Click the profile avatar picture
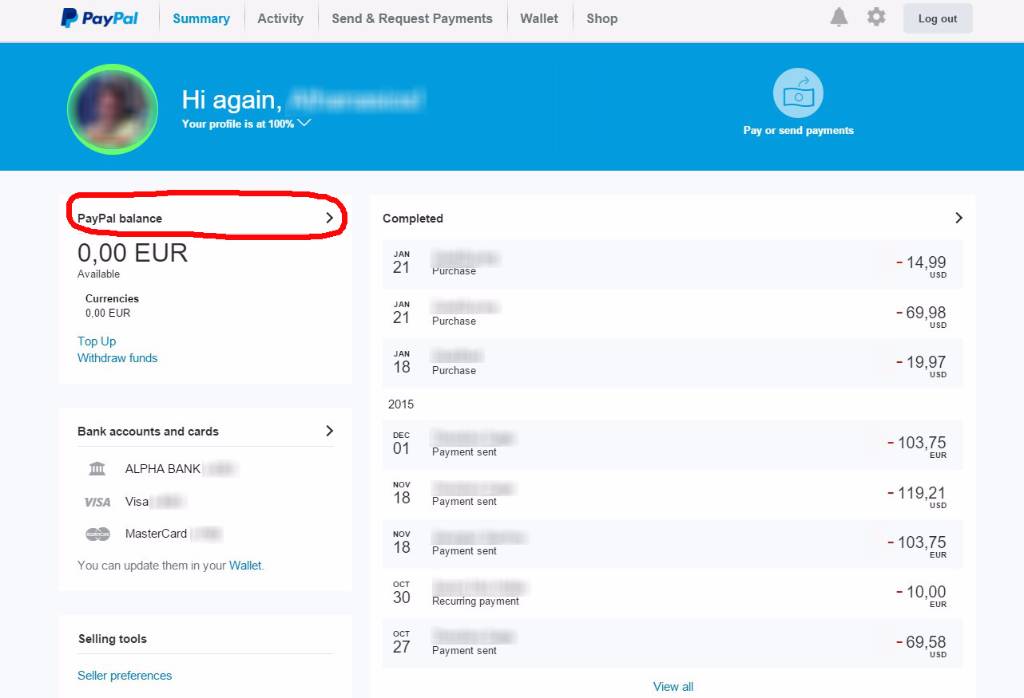Screen dimensions: 1024x698 (x=111, y=108)
